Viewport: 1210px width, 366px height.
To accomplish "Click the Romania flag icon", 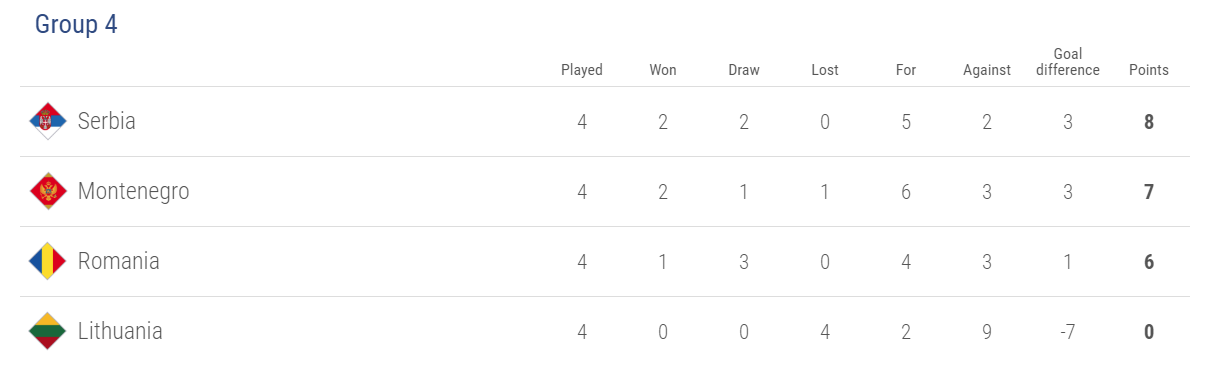I will point(47,262).
